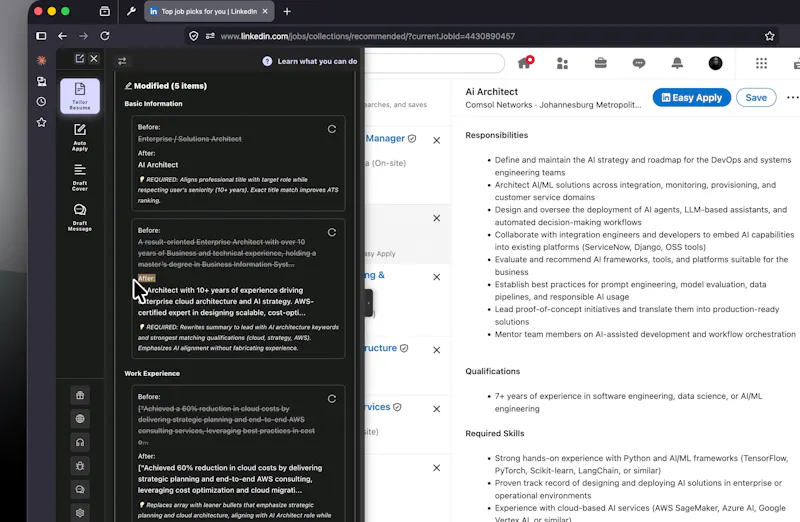Open more options for Ai Architect job

pyautogui.click(x=792, y=97)
